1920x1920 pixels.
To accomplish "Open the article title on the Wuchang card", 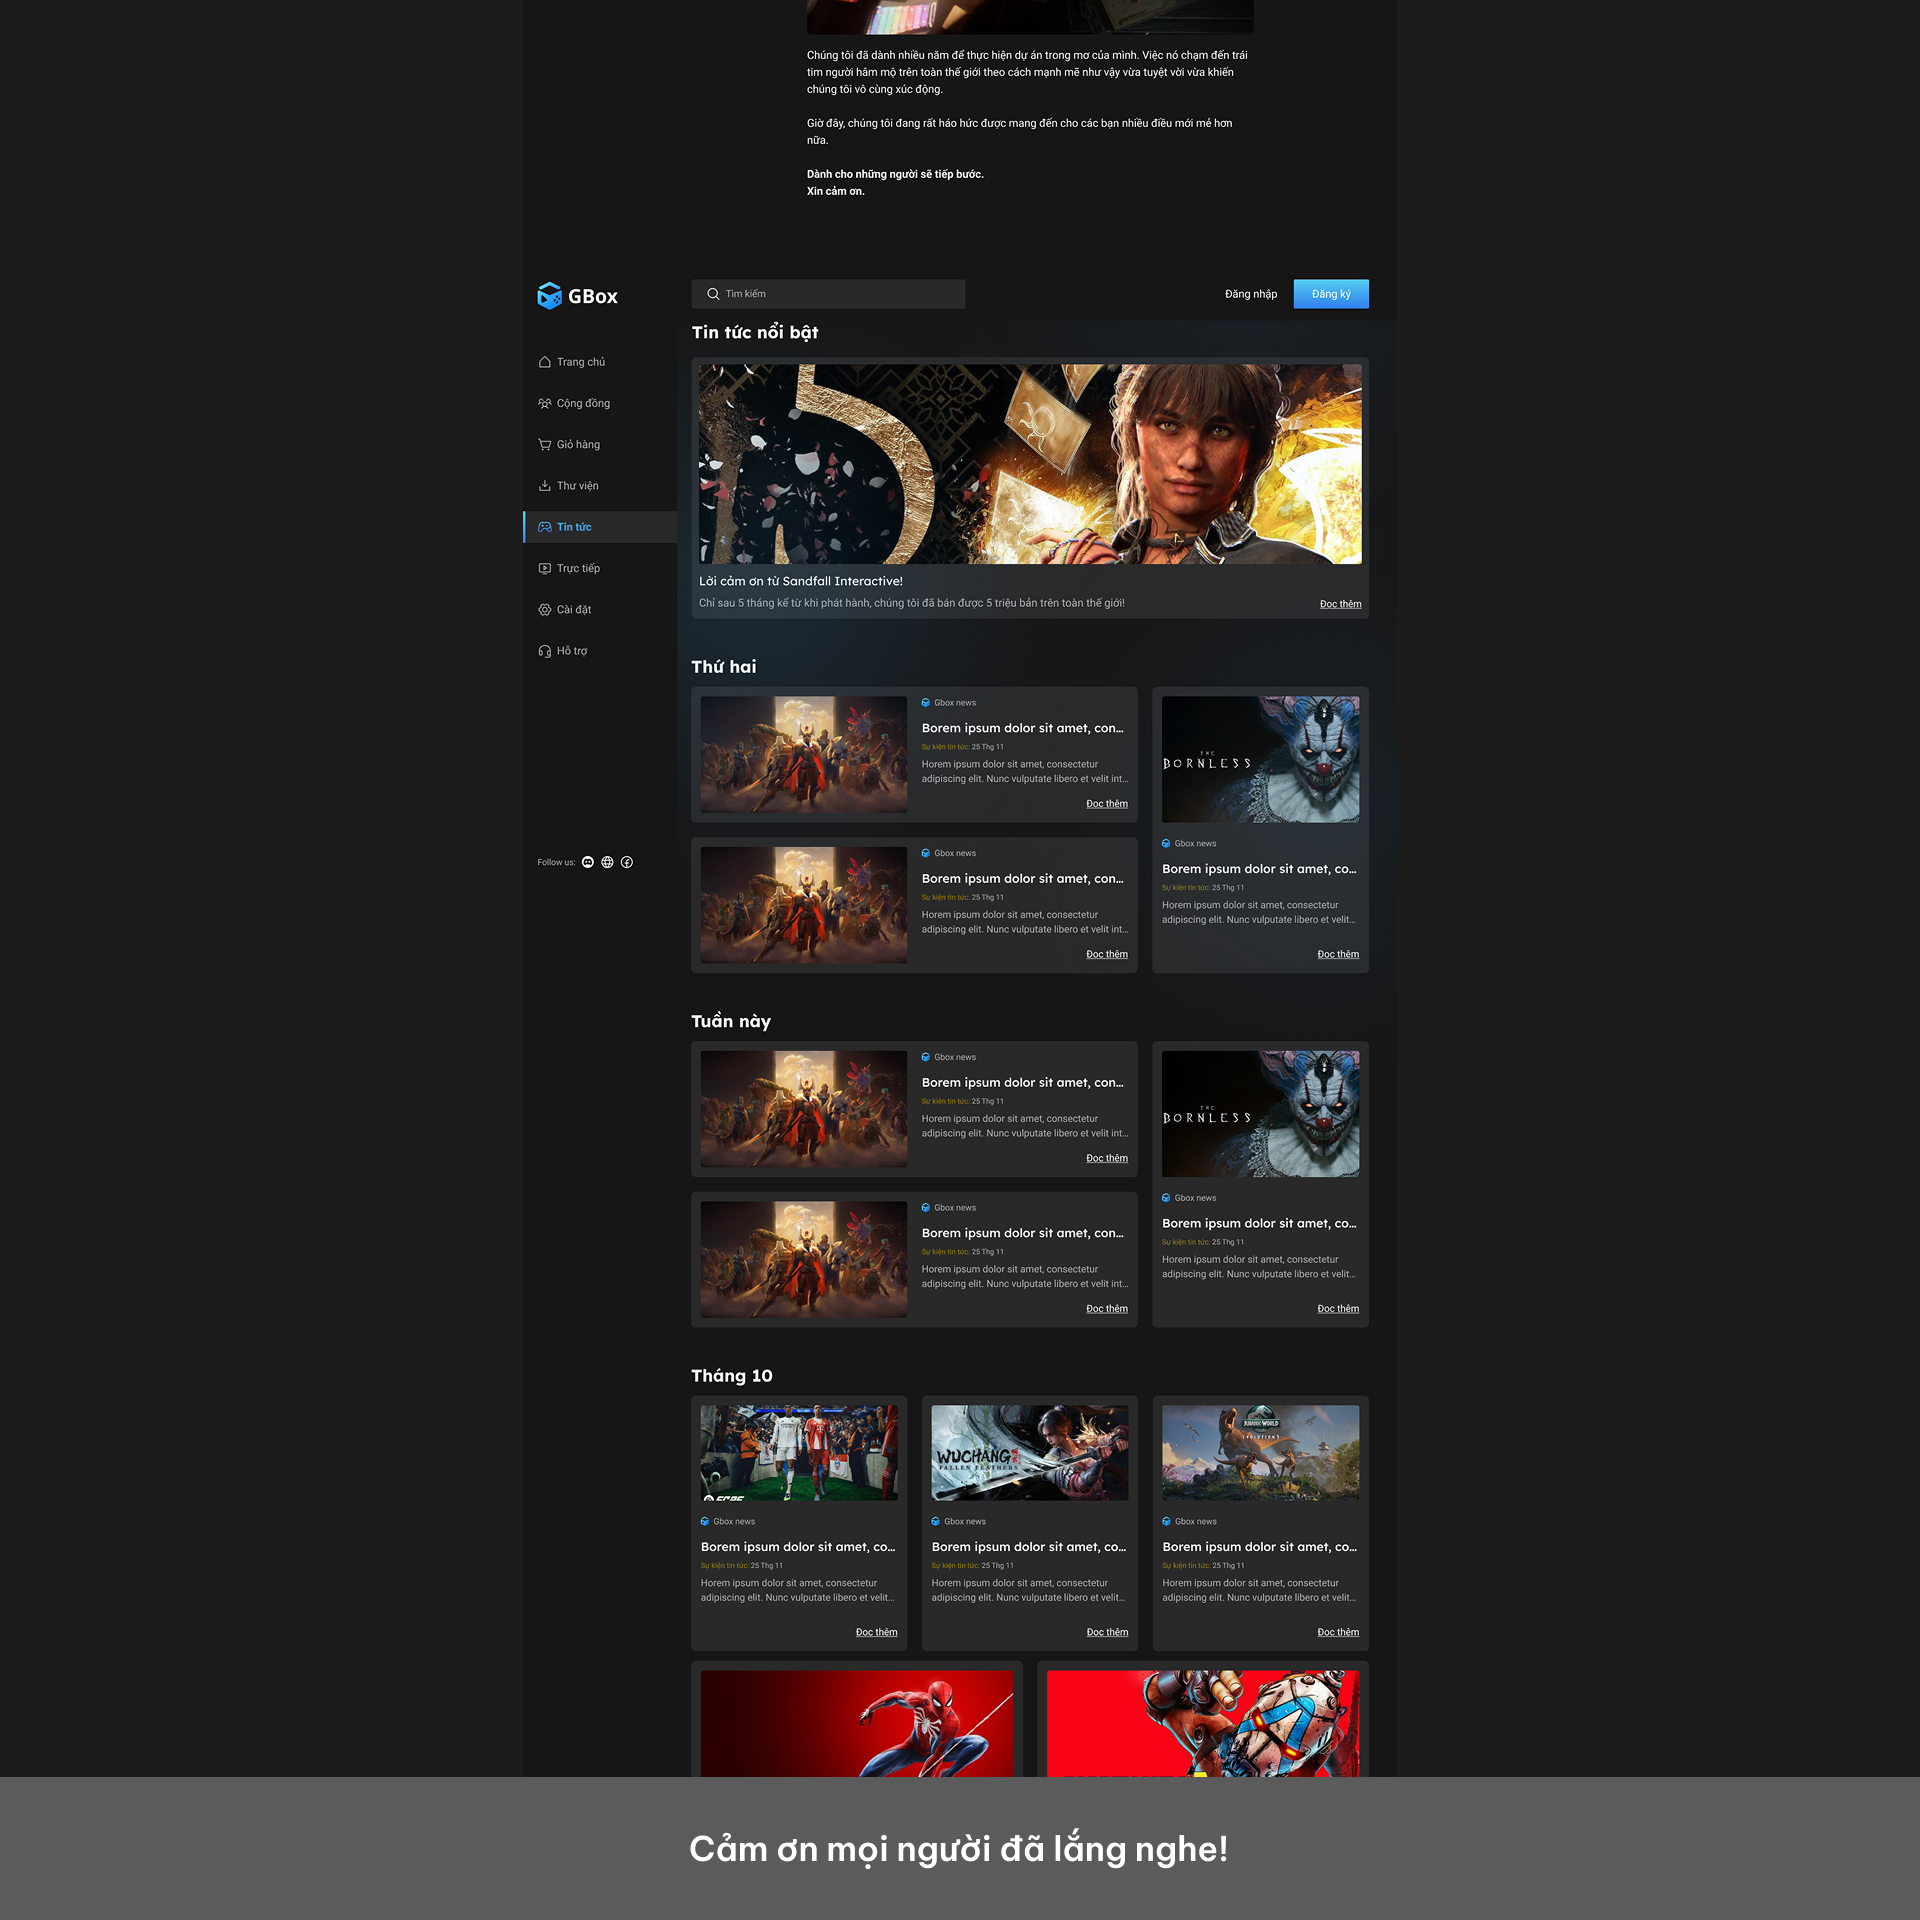I will click(1029, 1547).
